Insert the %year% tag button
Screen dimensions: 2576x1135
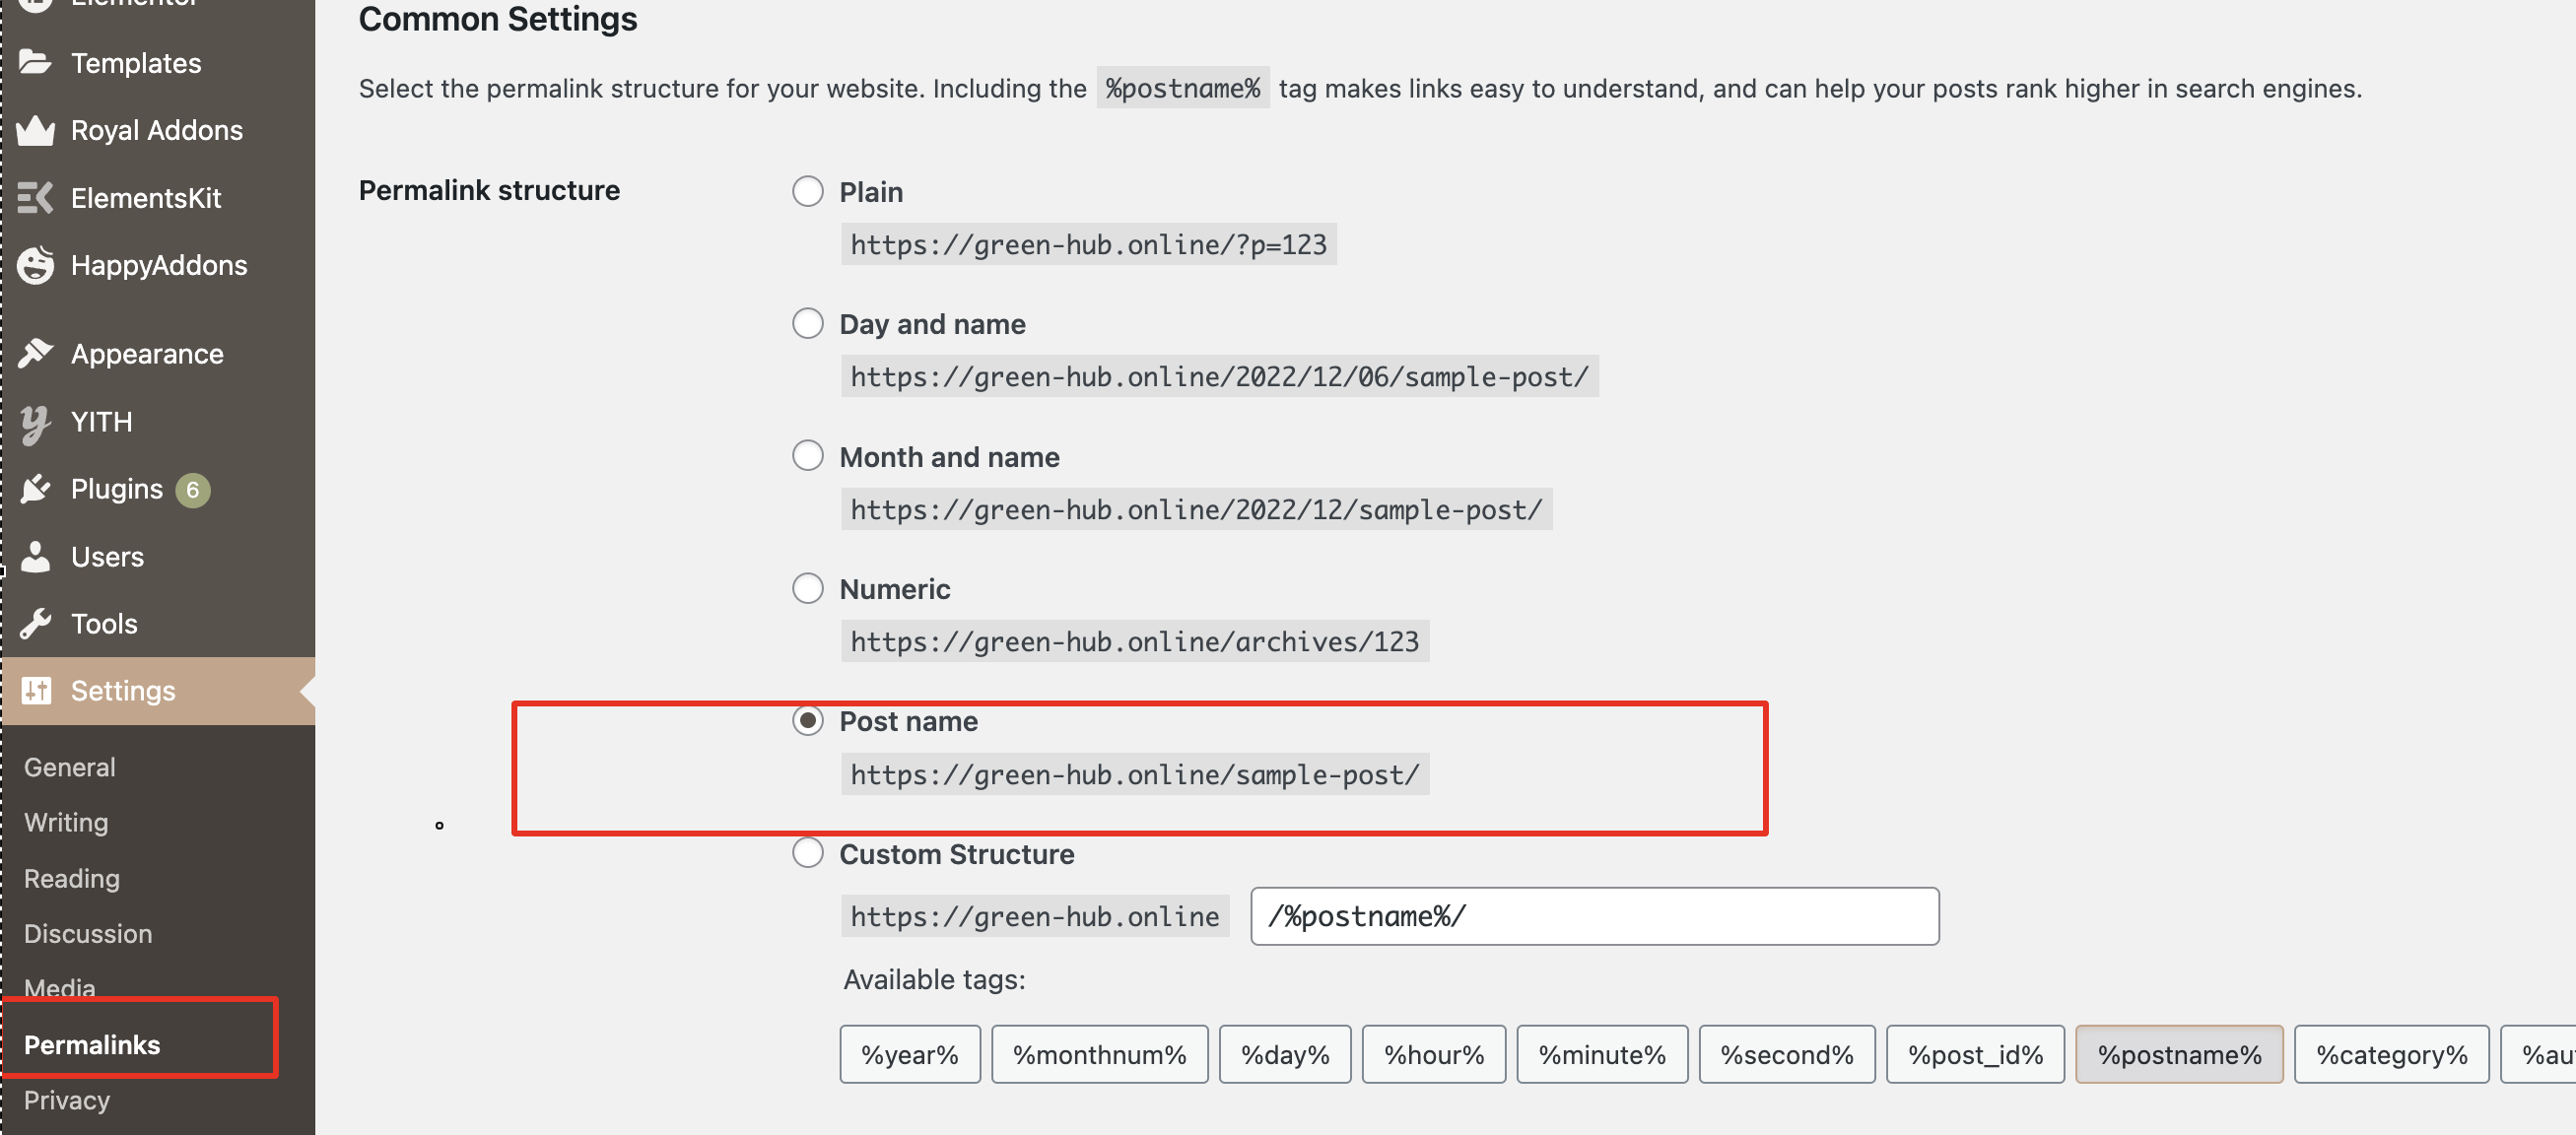click(x=910, y=1054)
